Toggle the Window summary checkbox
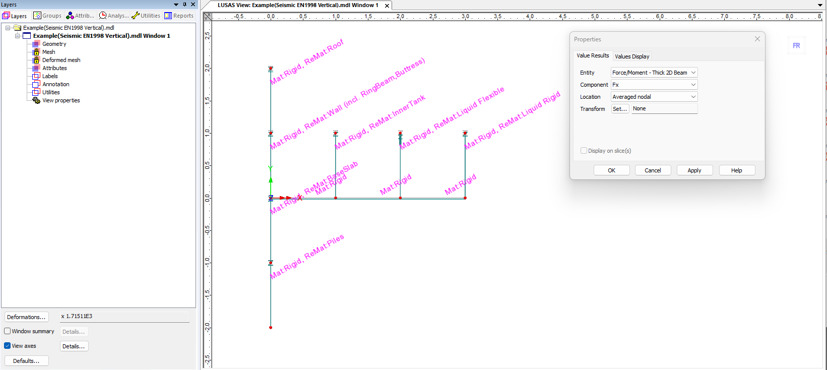Image resolution: width=827 pixels, height=370 pixels. tap(7, 331)
